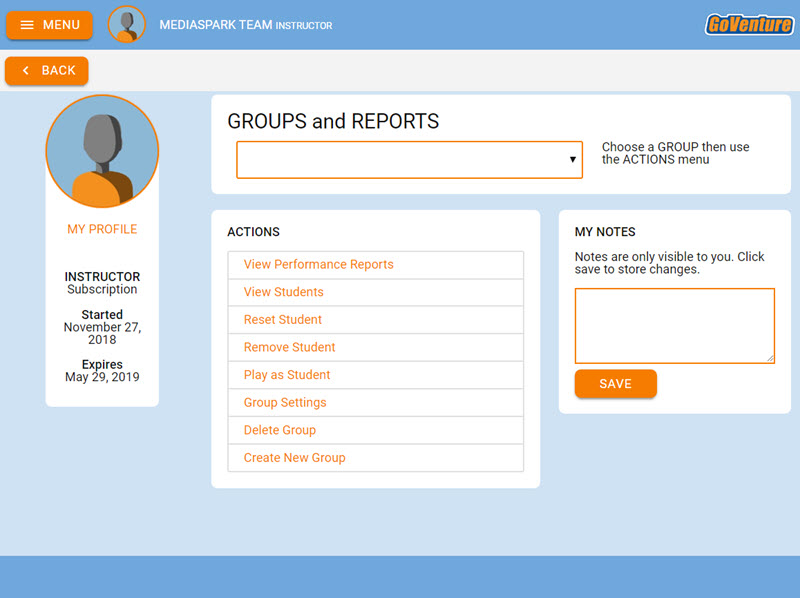Viewport: 800px width, 598px height.
Task: Click the GoVenture logo
Action: point(749,24)
